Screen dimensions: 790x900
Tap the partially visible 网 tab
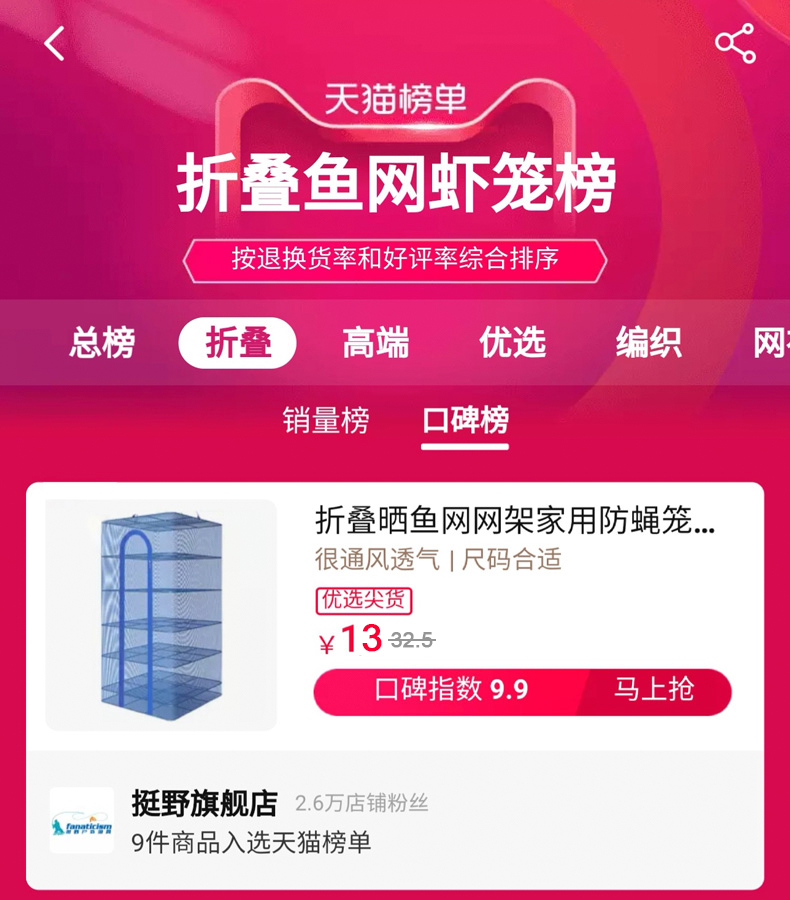coord(771,343)
